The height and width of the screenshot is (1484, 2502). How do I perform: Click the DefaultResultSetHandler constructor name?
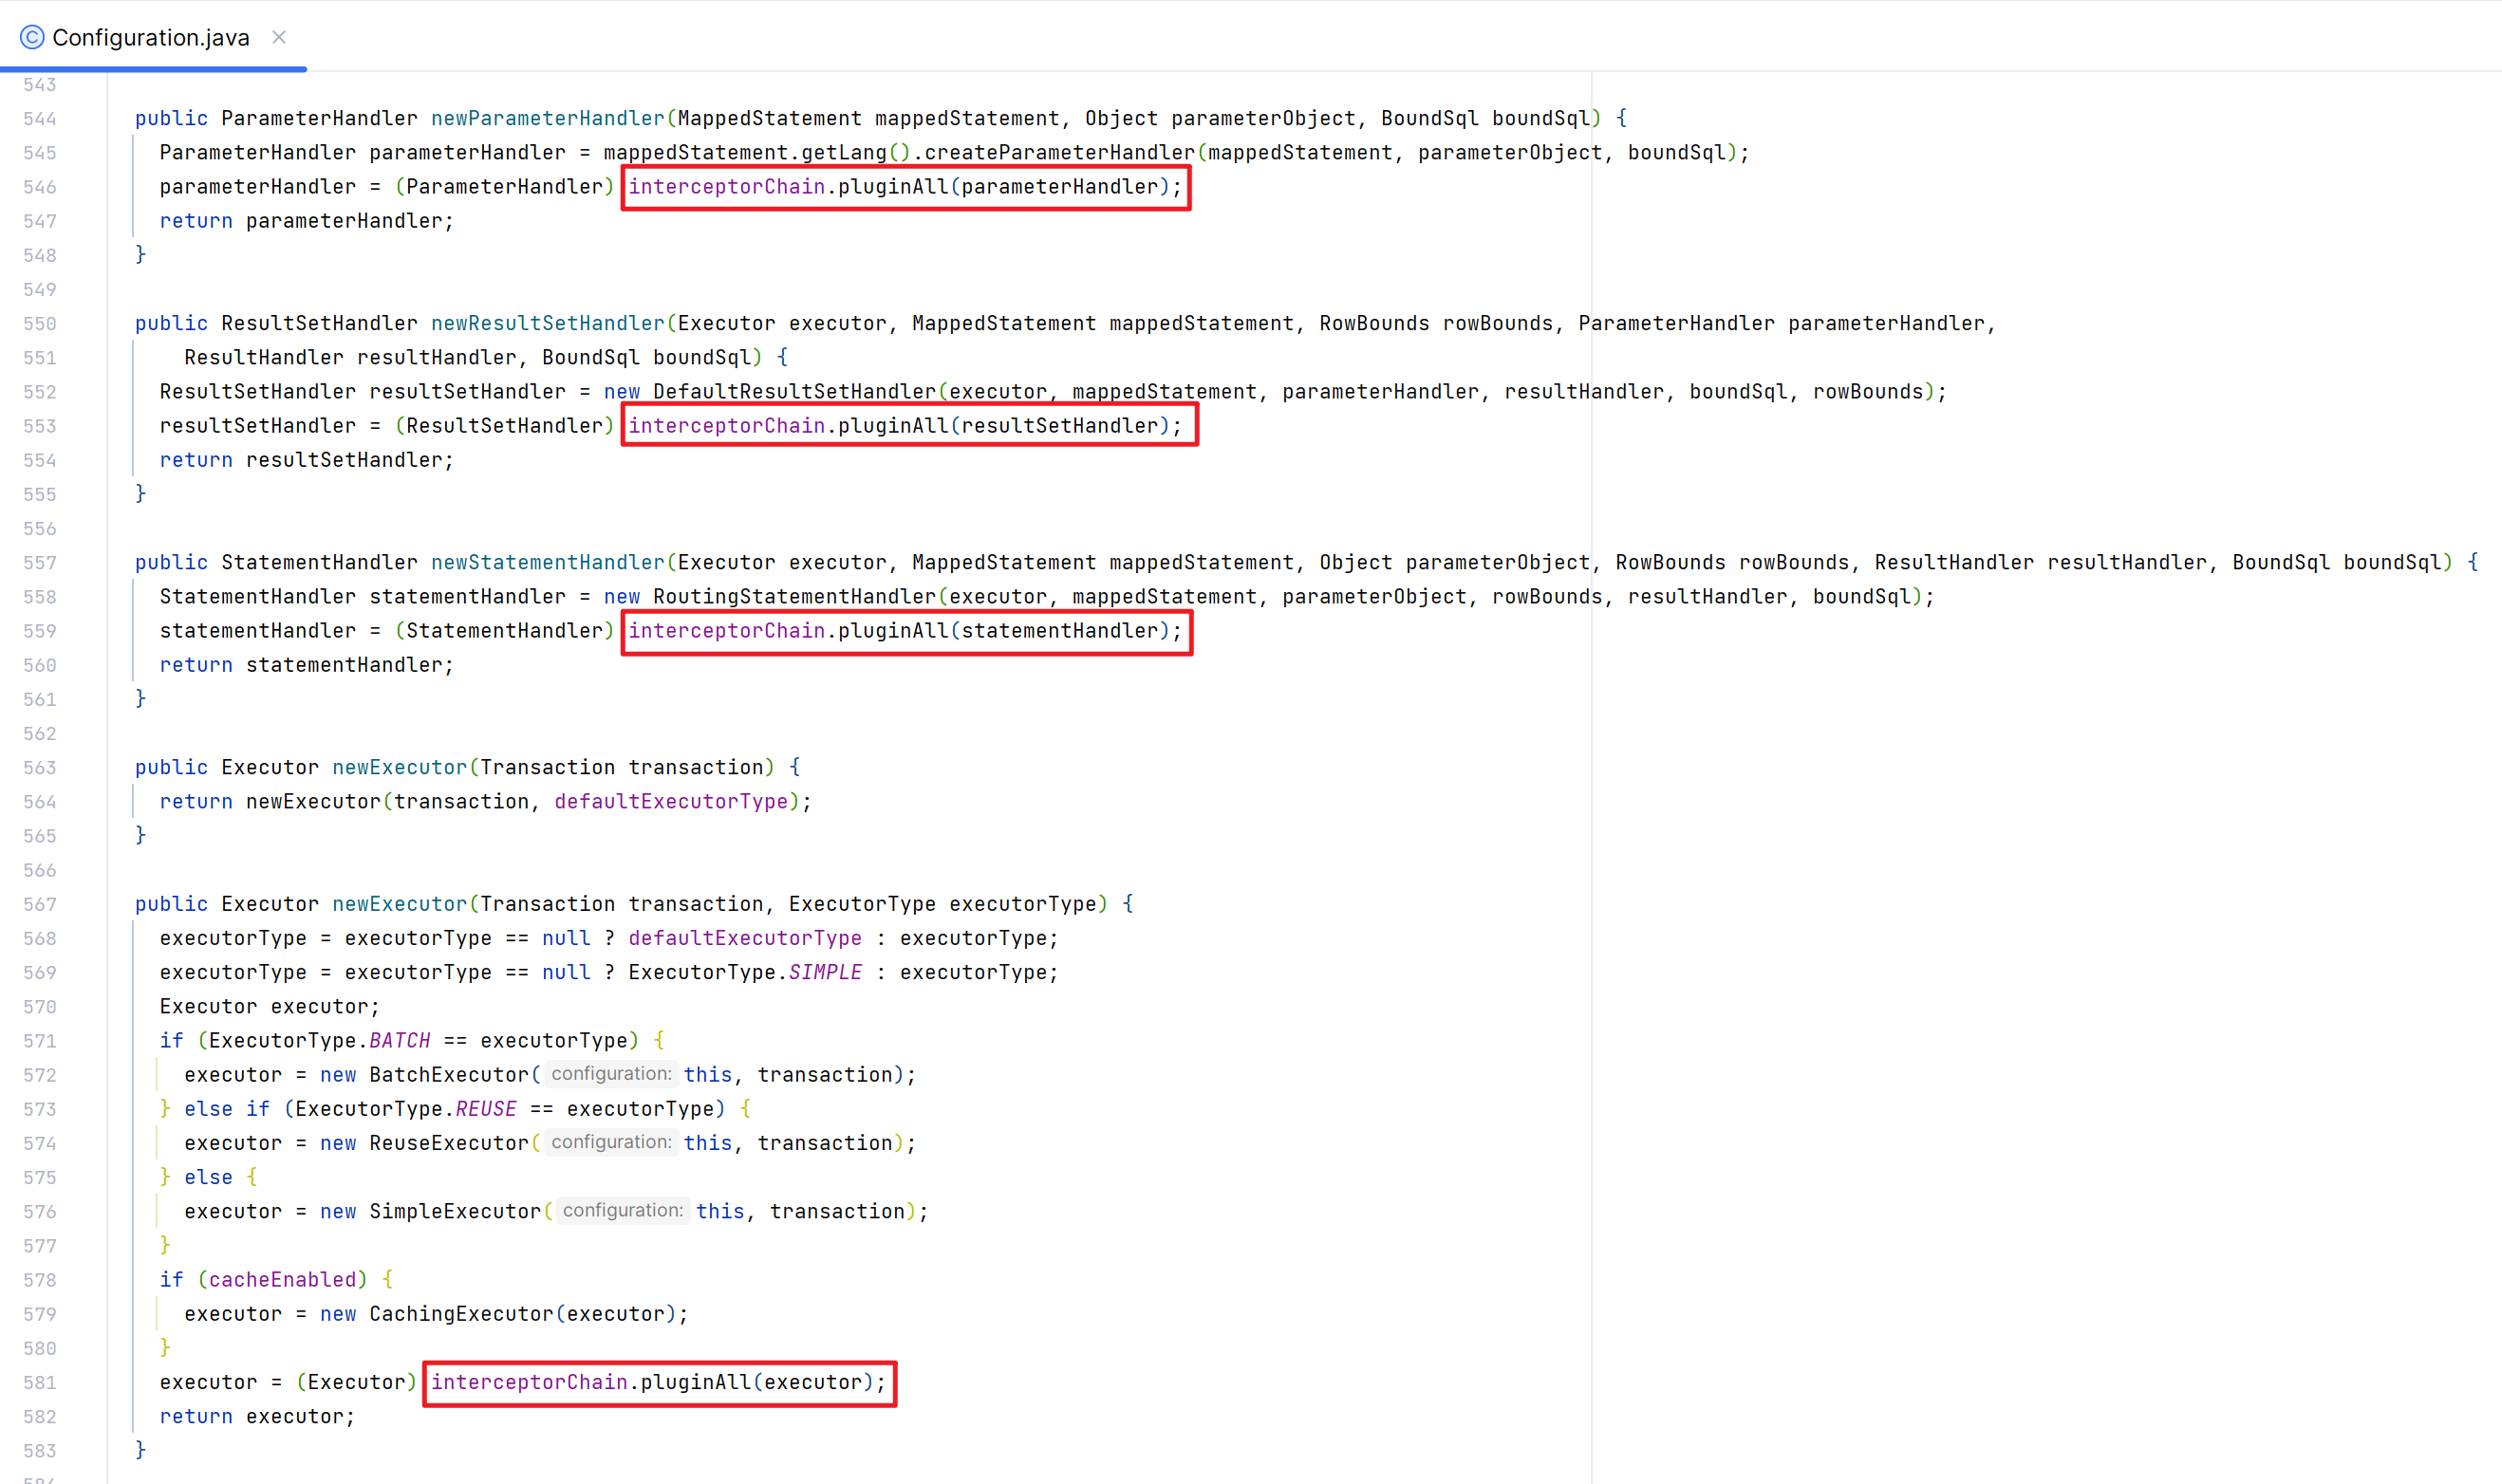click(x=794, y=392)
